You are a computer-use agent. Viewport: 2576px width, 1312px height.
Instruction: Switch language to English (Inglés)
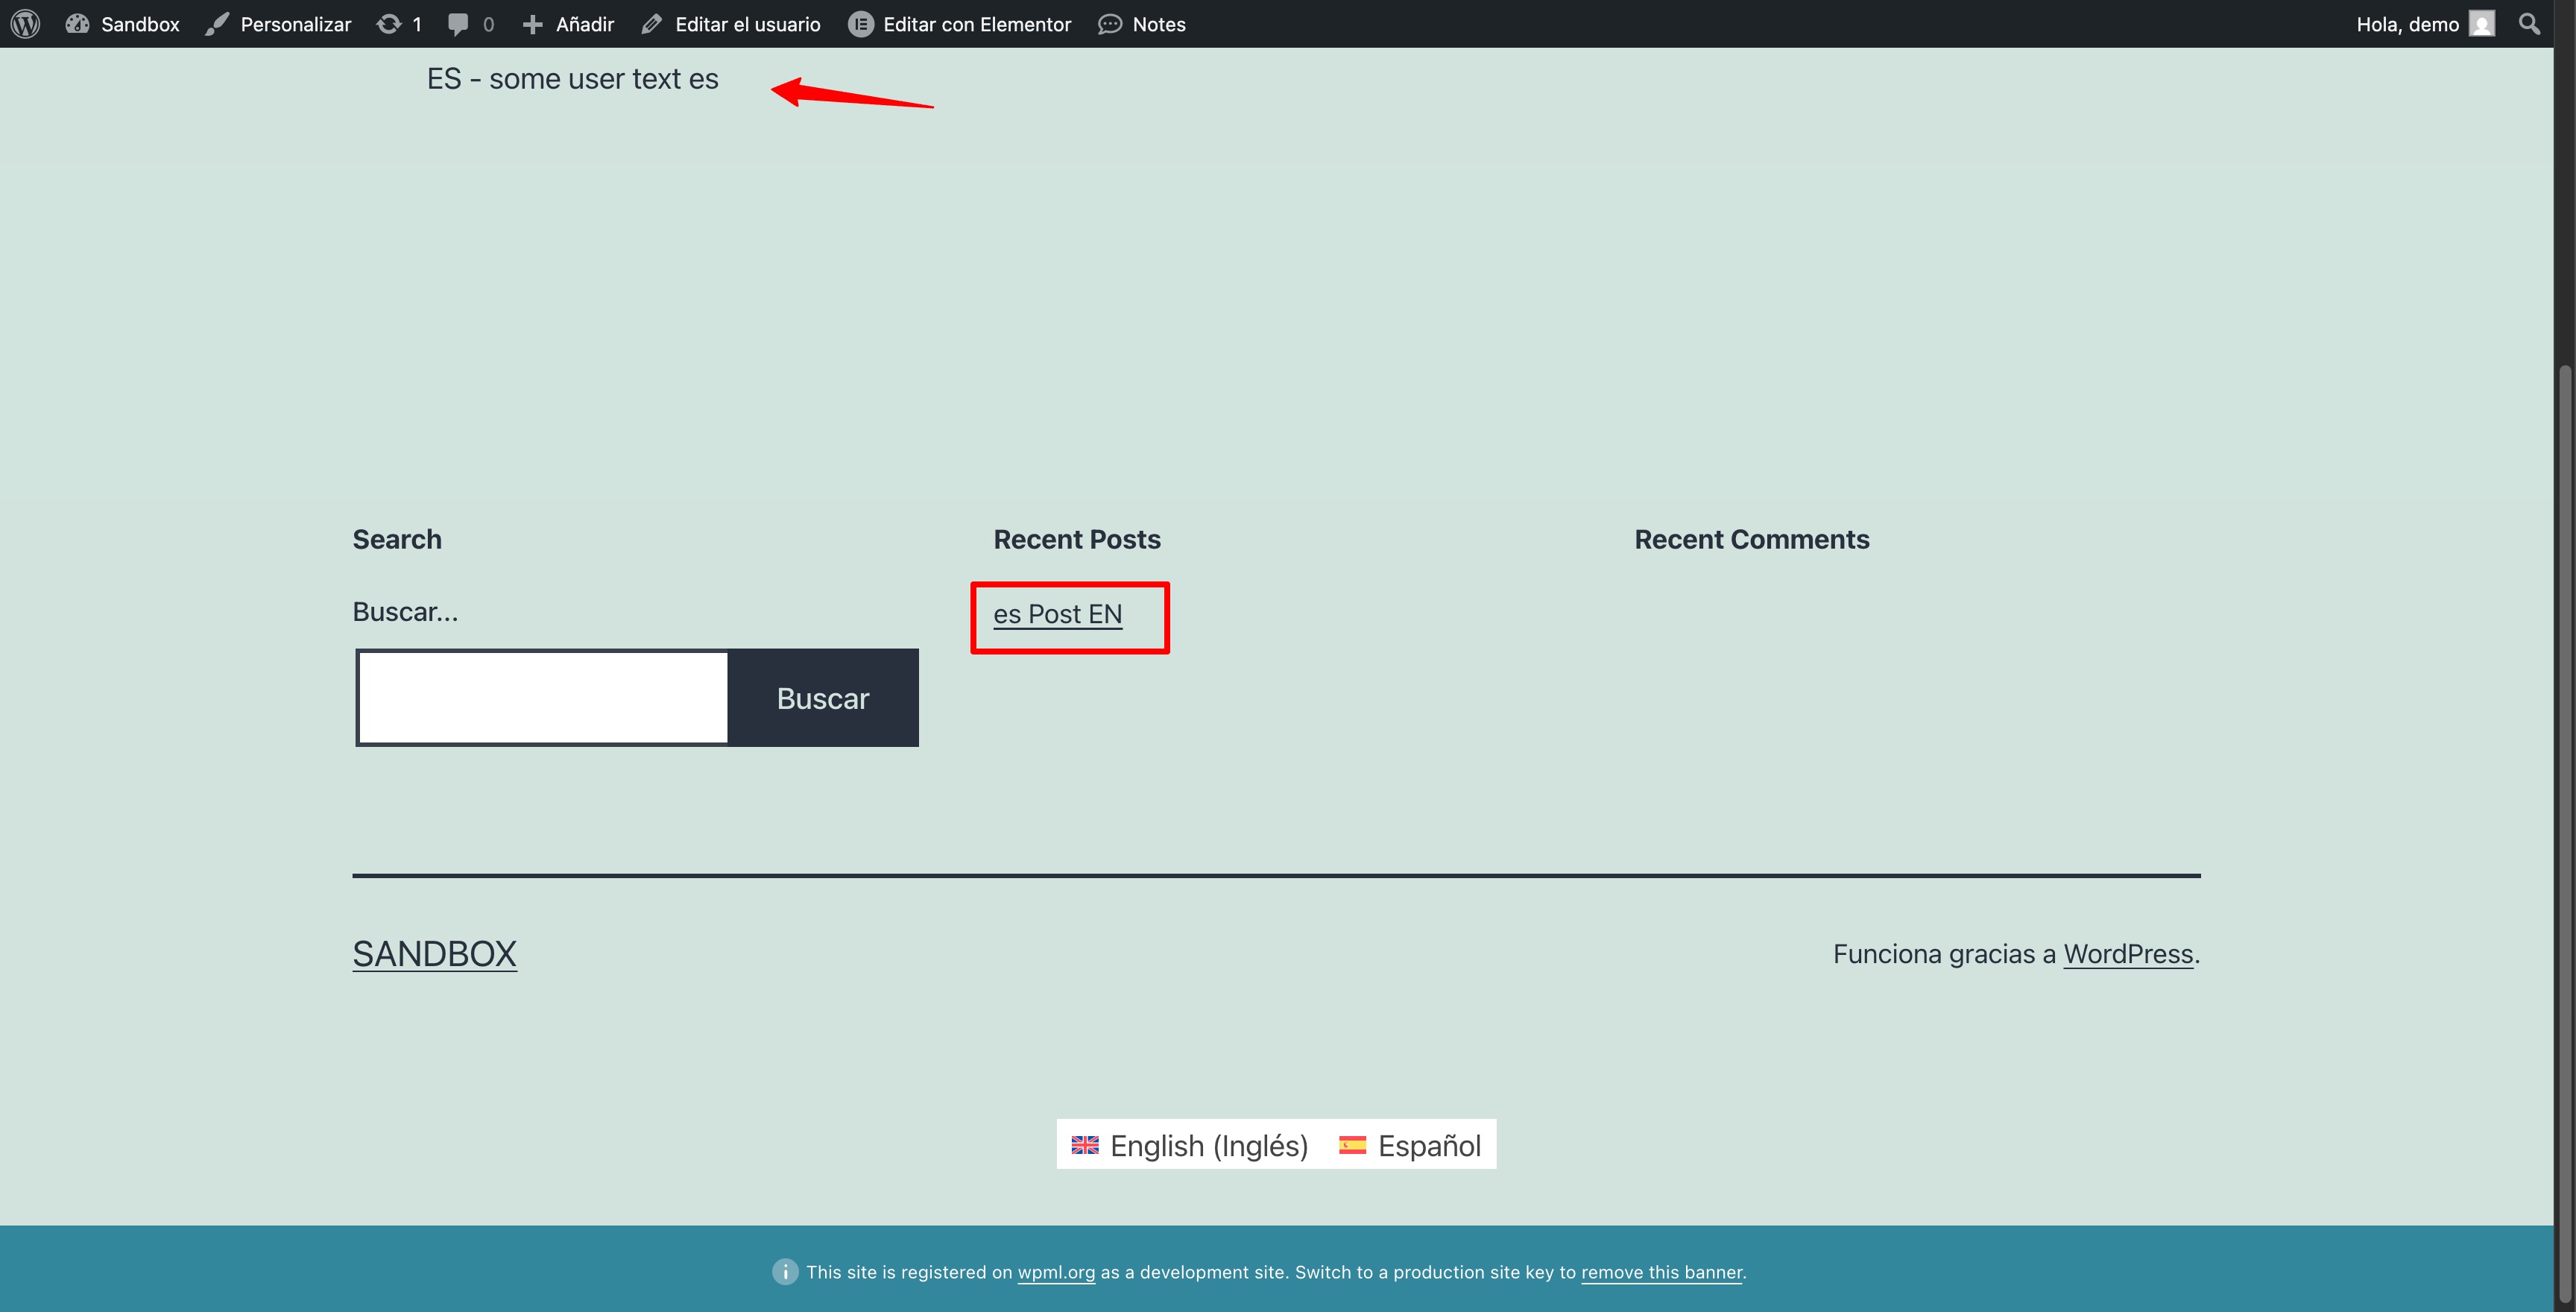click(x=1189, y=1145)
